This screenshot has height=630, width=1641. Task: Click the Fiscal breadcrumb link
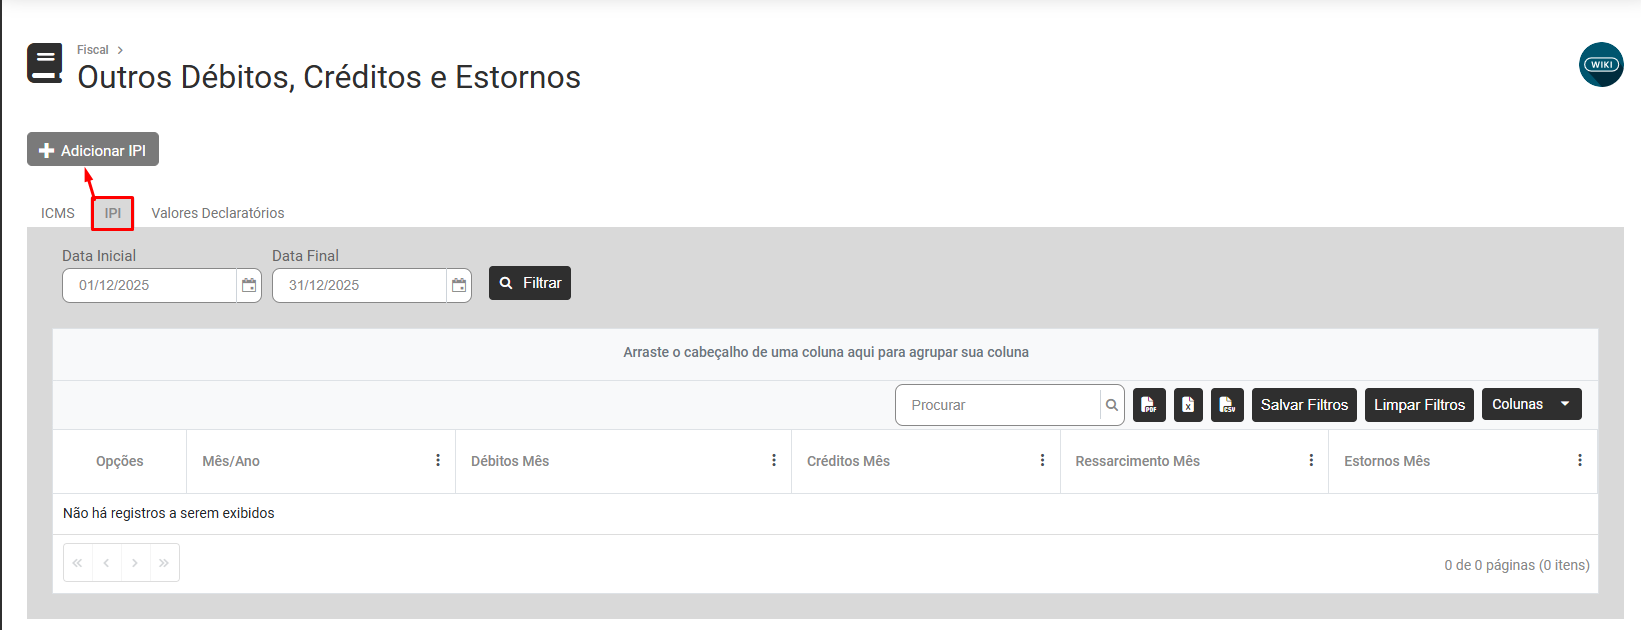93,50
